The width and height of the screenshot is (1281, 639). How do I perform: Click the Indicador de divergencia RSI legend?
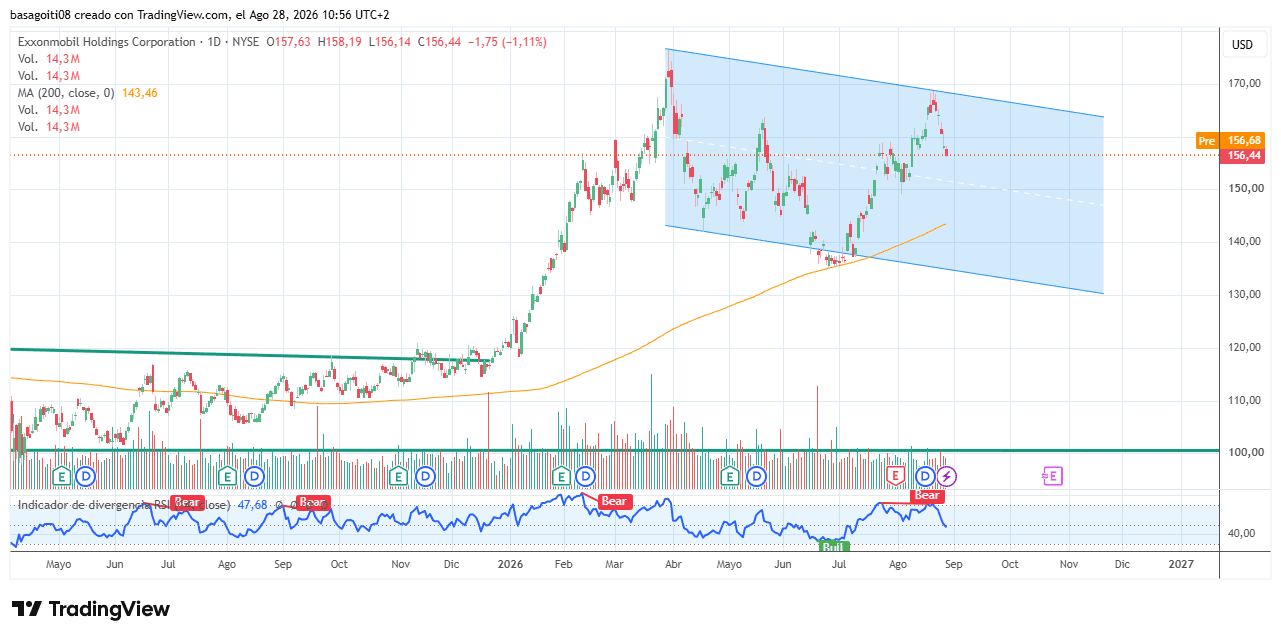(125, 505)
